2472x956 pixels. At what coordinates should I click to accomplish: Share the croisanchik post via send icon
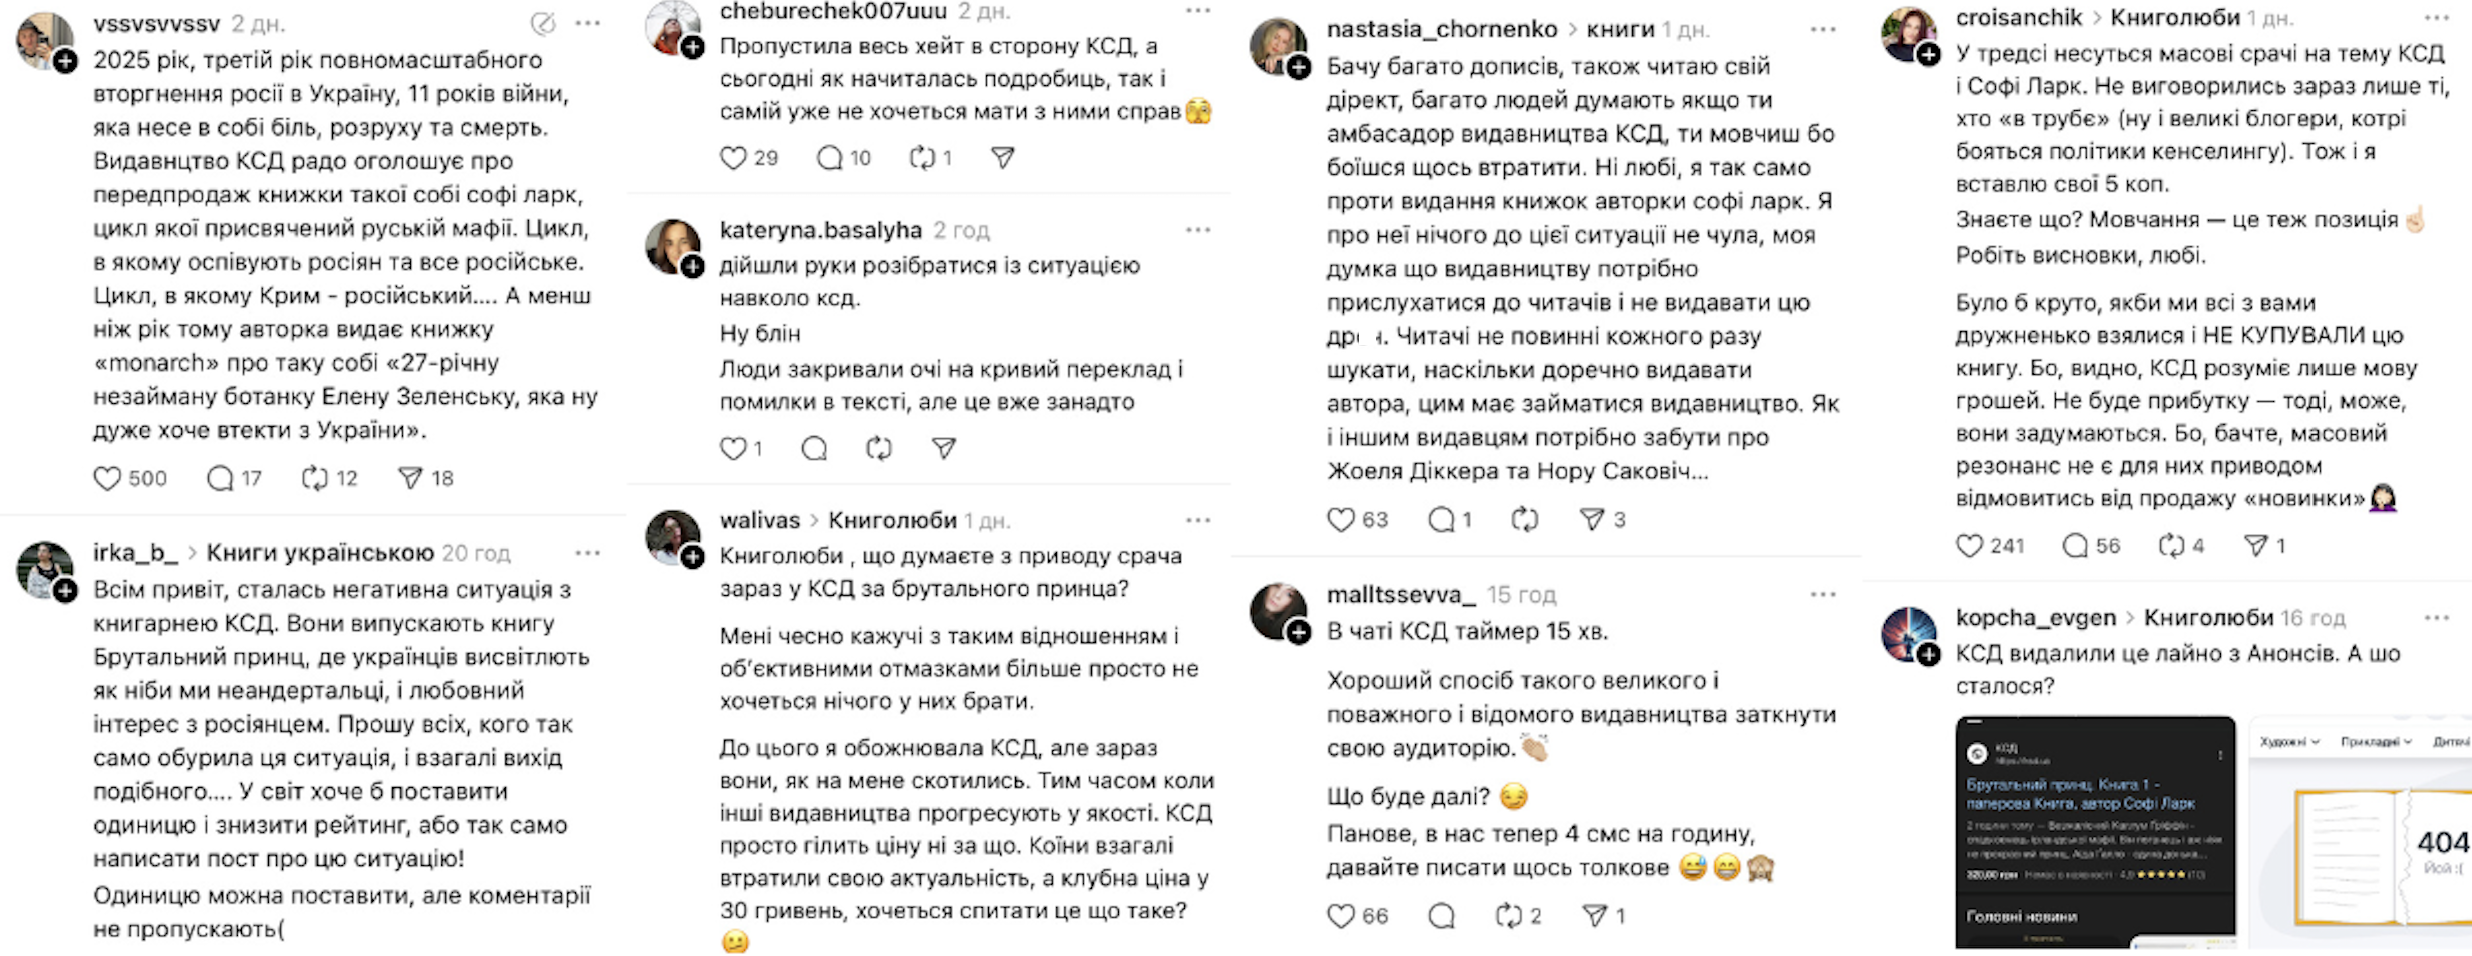2256,546
